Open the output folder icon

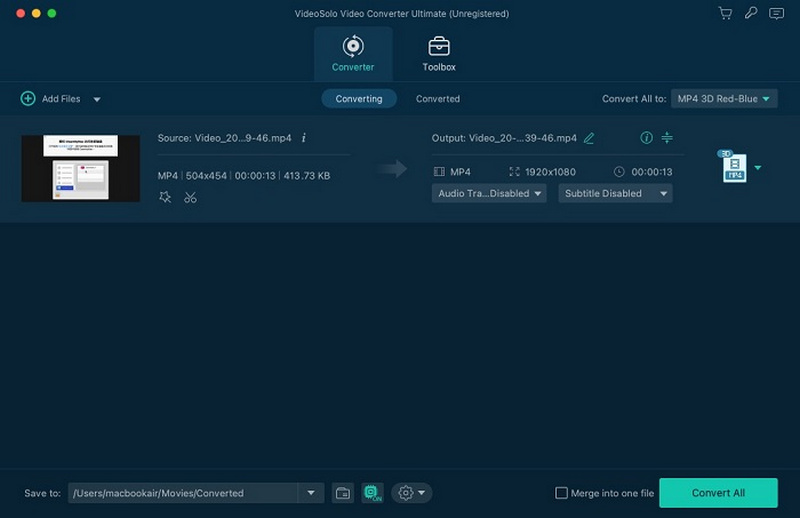tap(343, 493)
